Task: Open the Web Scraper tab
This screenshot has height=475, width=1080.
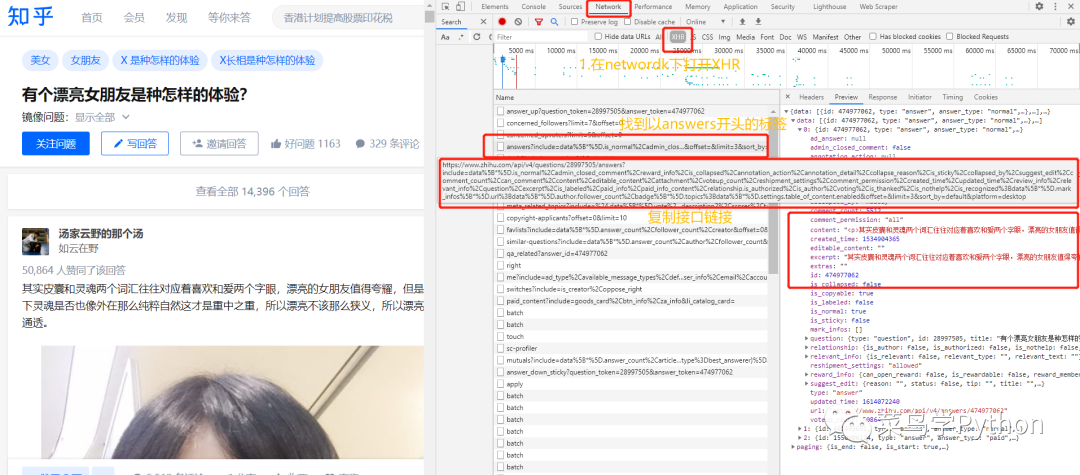Action: (878, 7)
